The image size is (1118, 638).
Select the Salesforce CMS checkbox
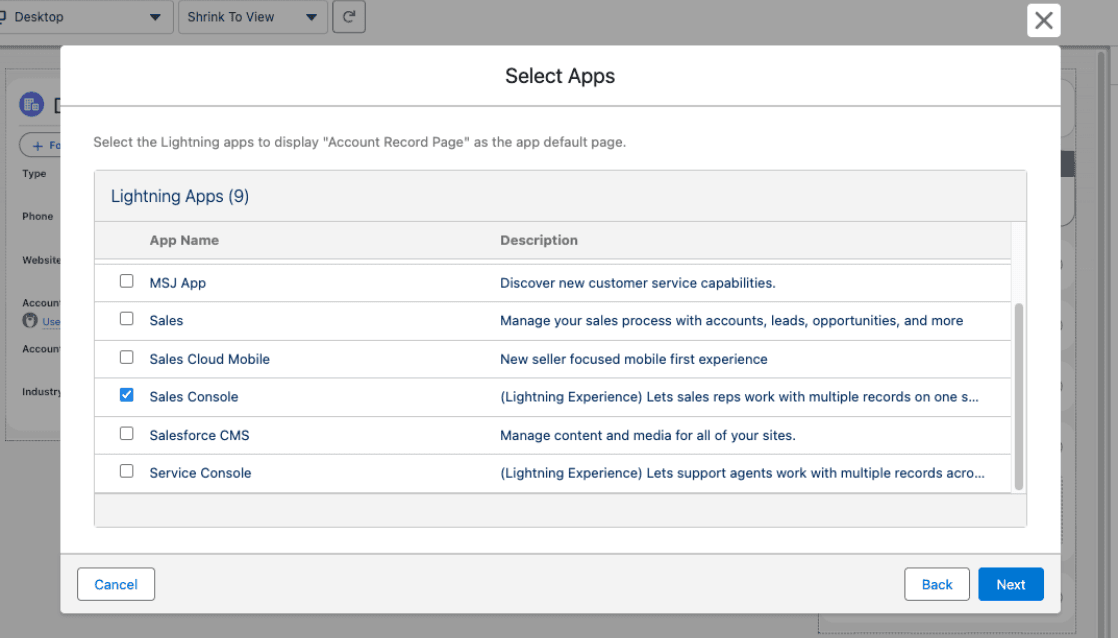[127, 434]
